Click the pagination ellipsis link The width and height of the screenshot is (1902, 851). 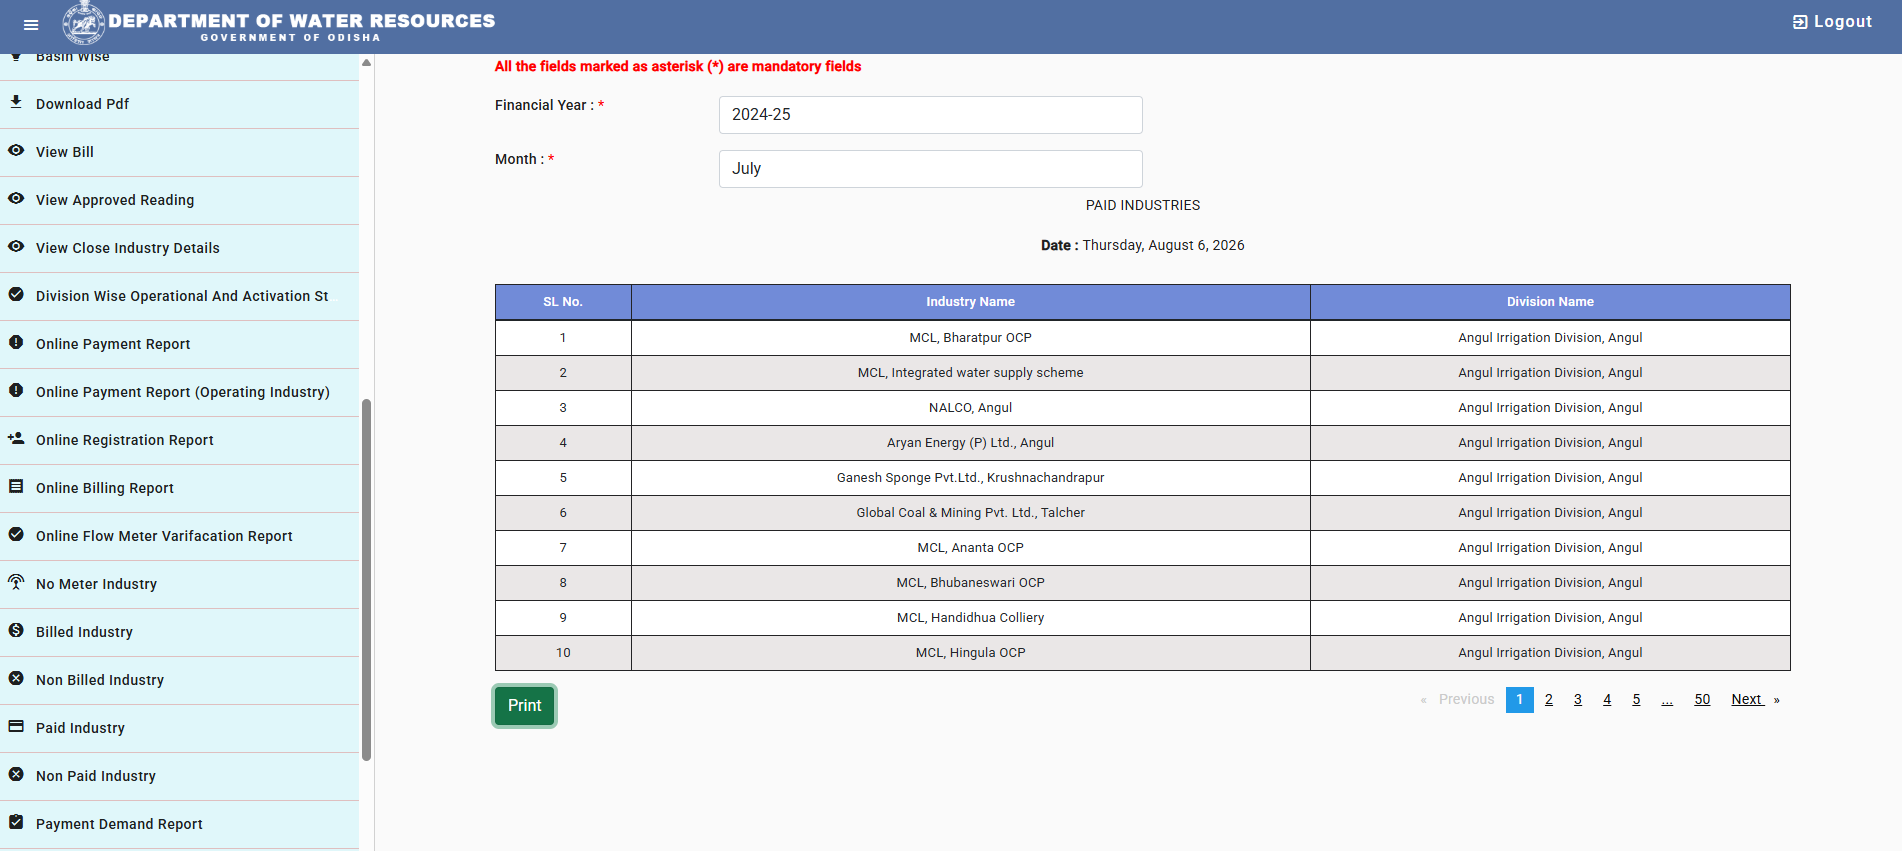[1667, 699]
